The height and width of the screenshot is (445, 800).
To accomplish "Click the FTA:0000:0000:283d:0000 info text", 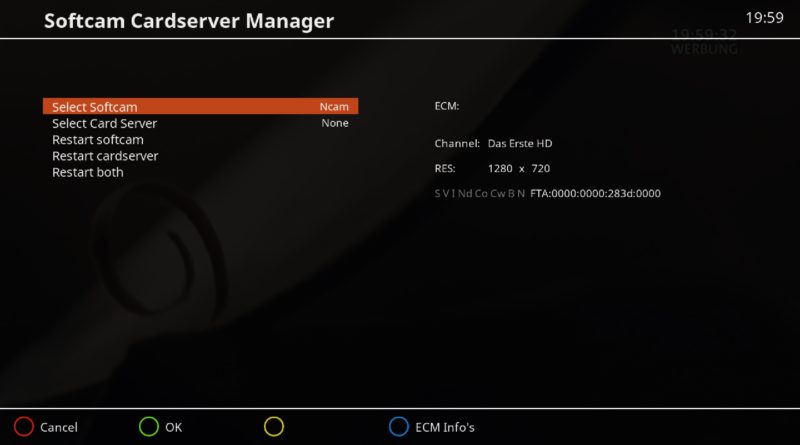I will click(595, 193).
